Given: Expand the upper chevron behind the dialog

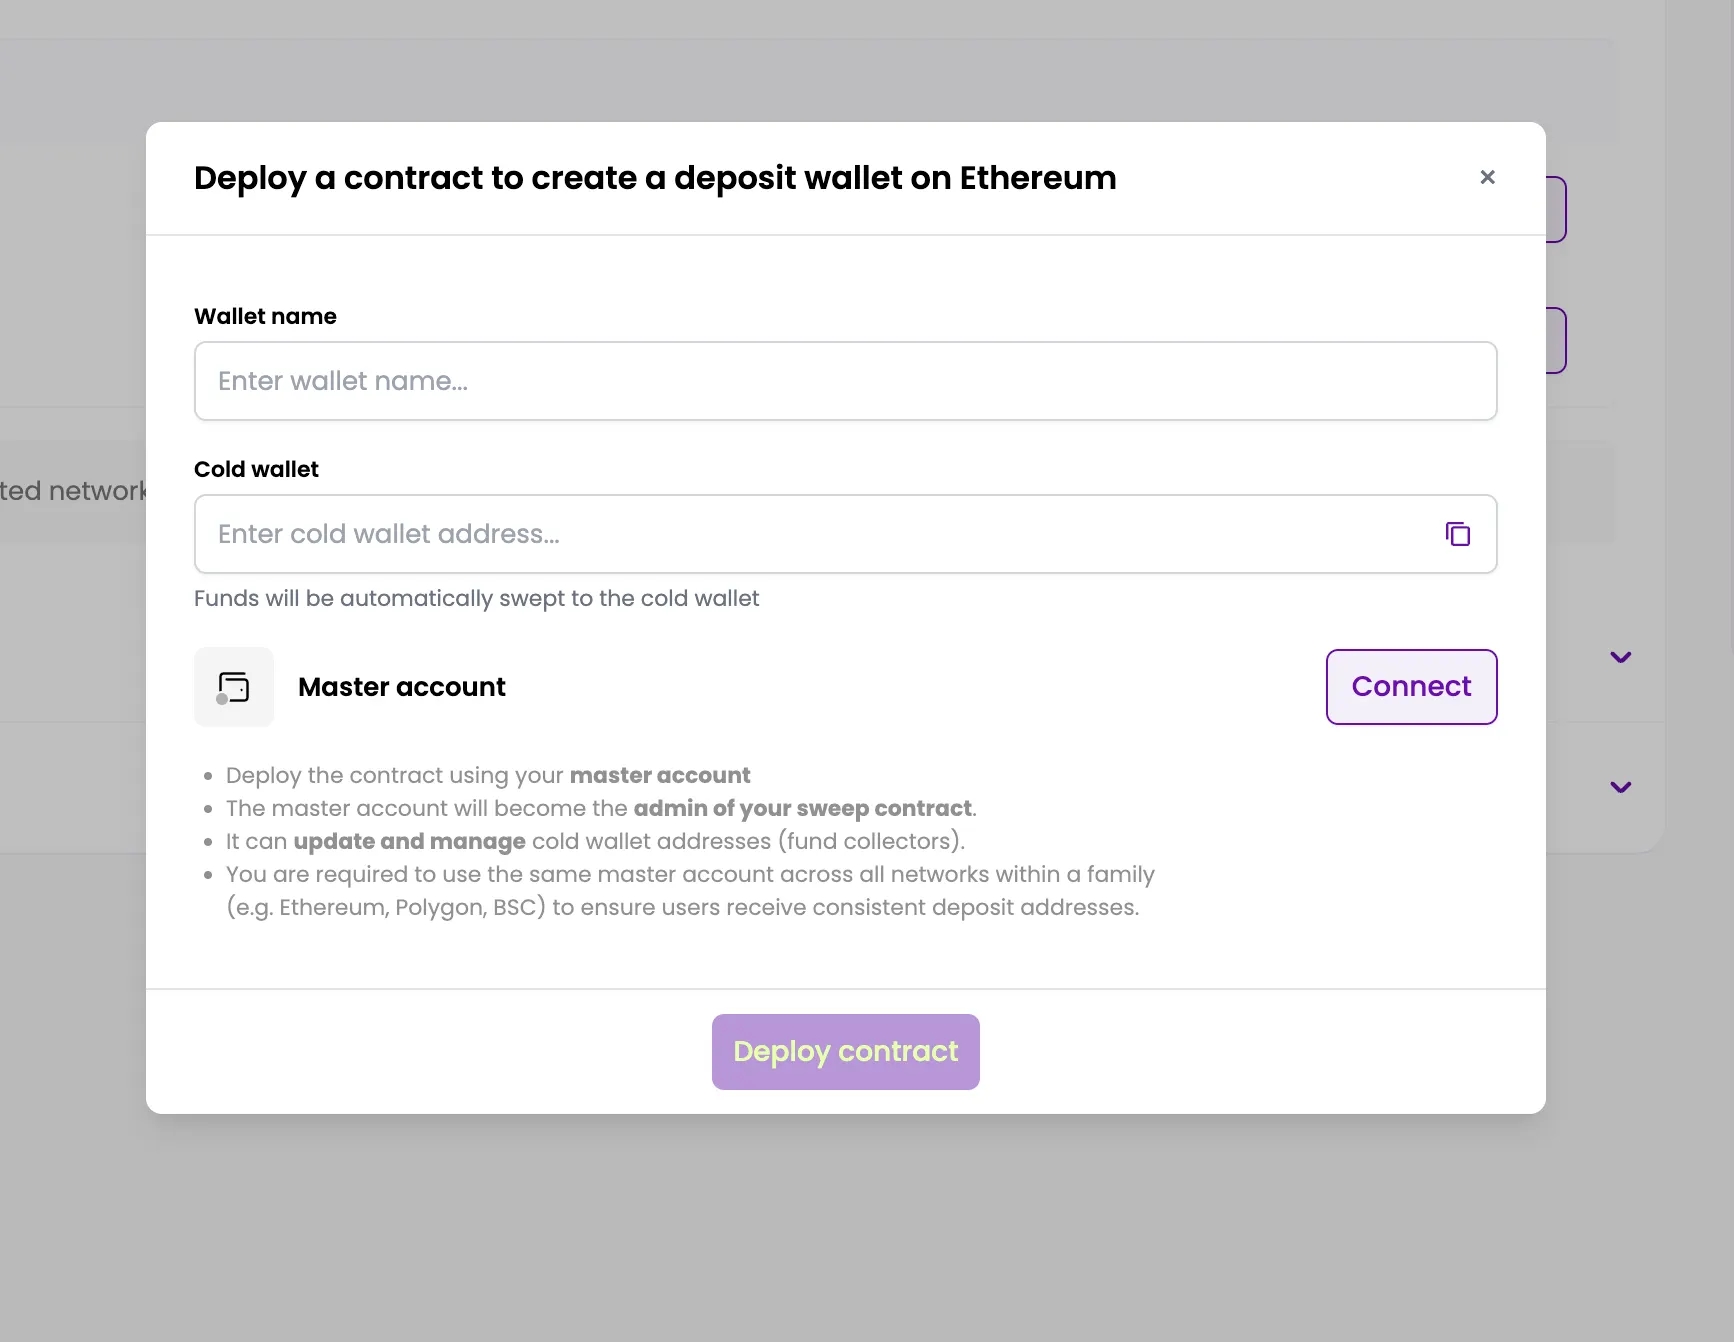Looking at the screenshot, I should 1620,657.
